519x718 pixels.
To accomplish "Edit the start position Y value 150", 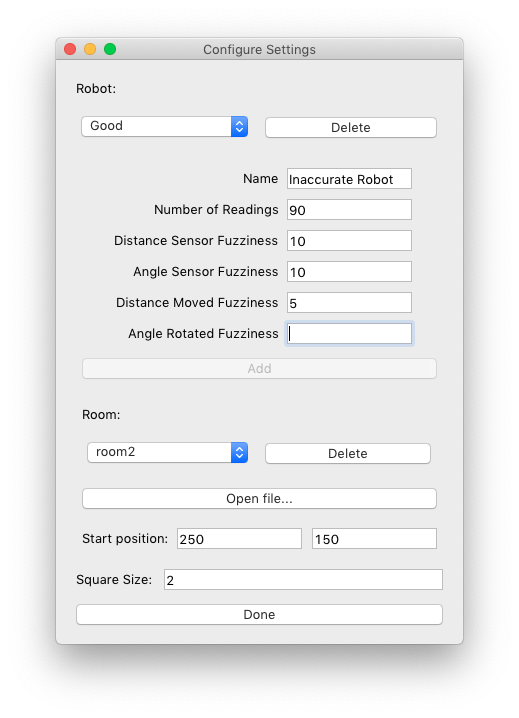I will [x=374, y=538].
